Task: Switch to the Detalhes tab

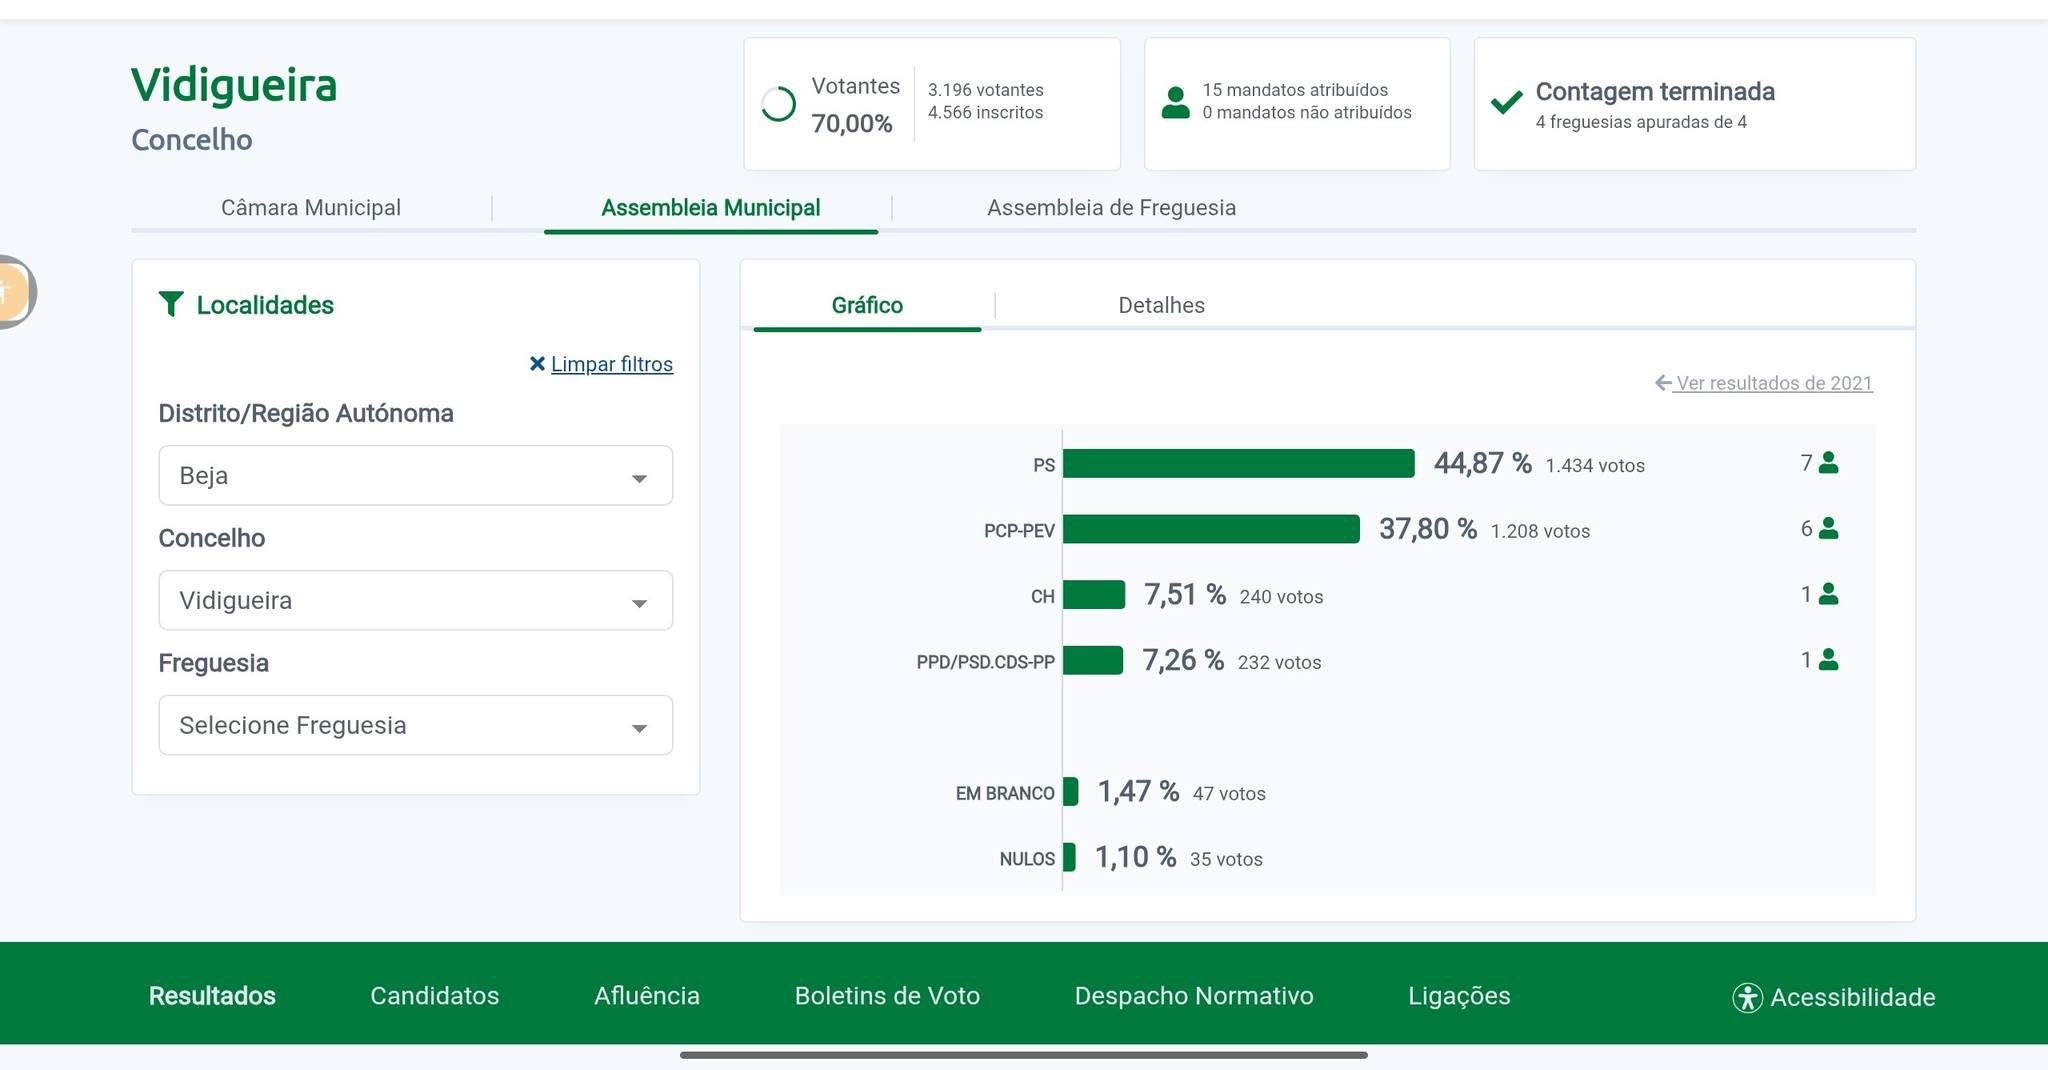Action: 1161,305
